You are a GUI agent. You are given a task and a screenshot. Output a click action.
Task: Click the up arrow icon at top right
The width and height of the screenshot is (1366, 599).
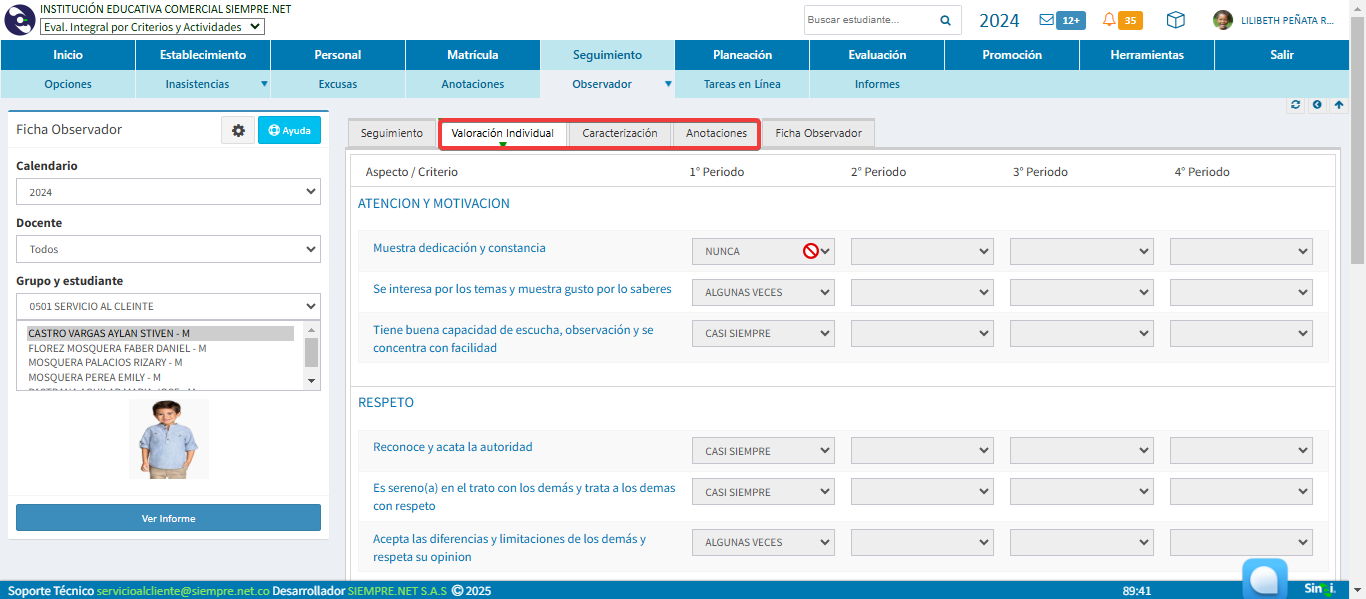click(x=1339, y=104)
